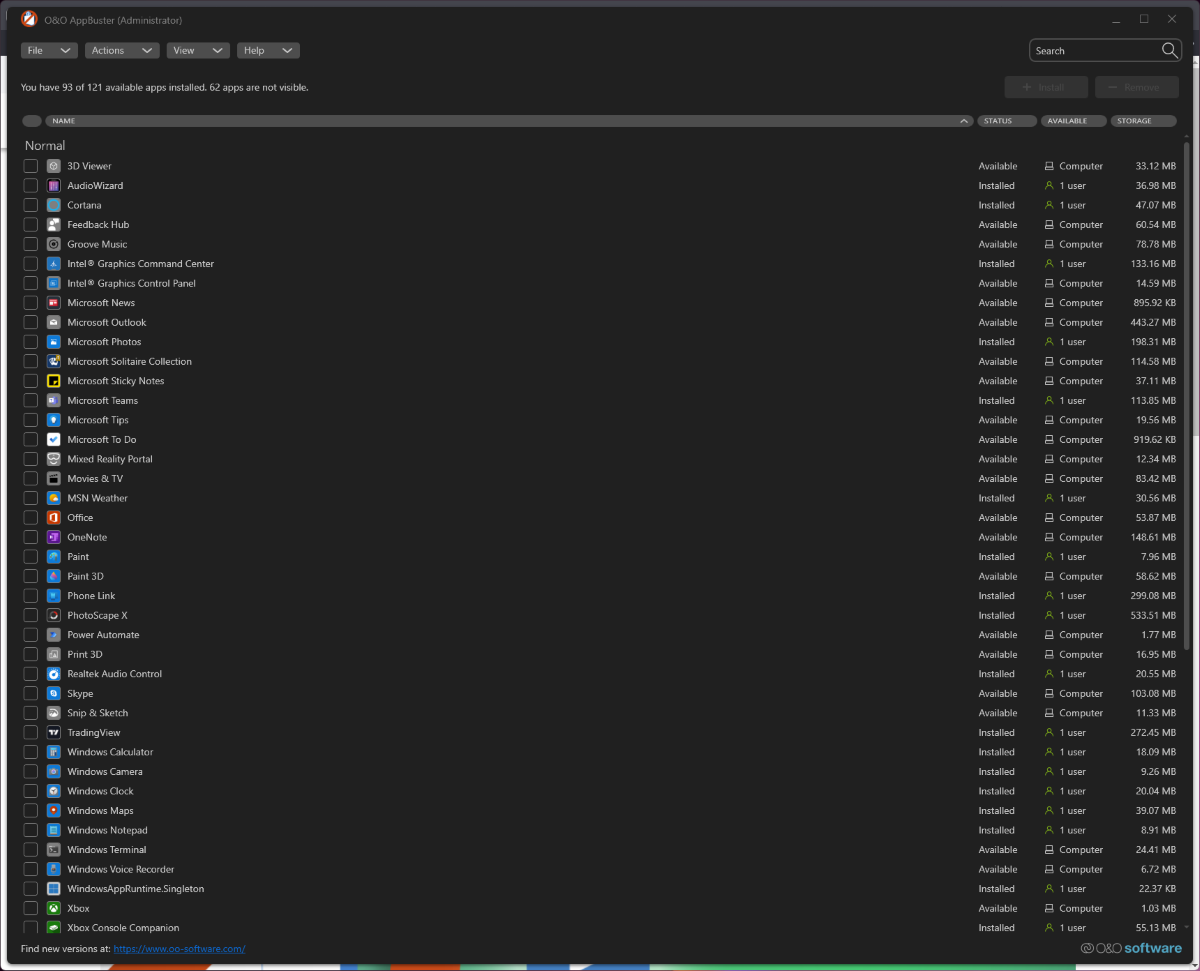Click the Mixed Reality Portal icon

pyautogui.click(x=54, y=459)
